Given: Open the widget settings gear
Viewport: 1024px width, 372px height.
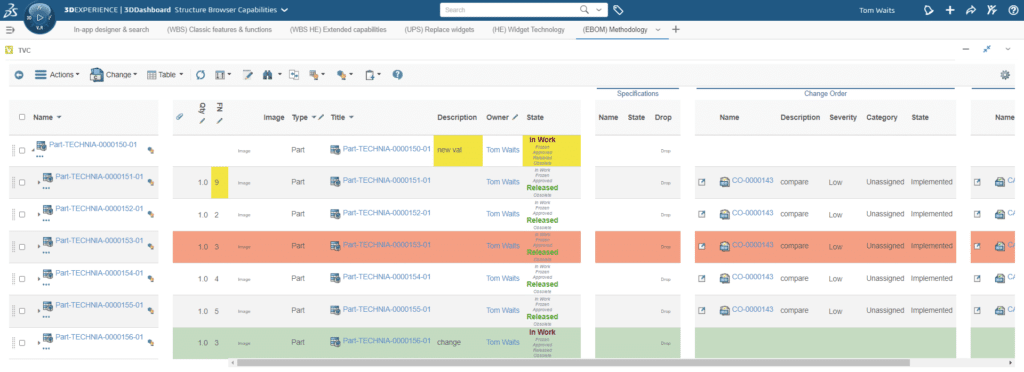Looking at the screenshot, I should tap(1005, 75).
